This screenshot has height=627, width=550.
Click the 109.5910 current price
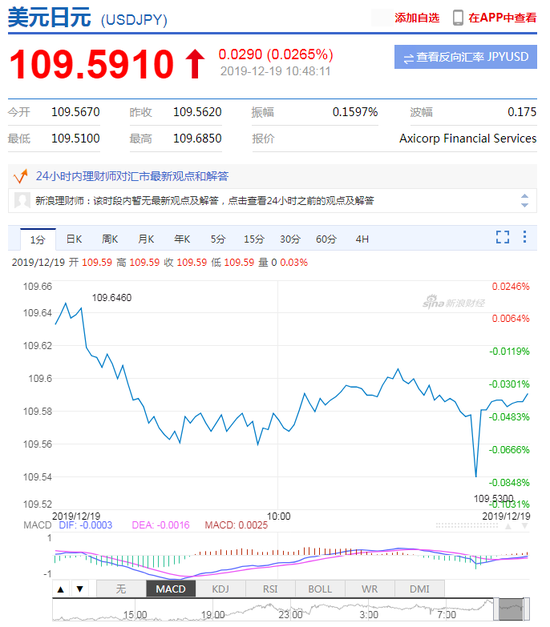(91, 64)
